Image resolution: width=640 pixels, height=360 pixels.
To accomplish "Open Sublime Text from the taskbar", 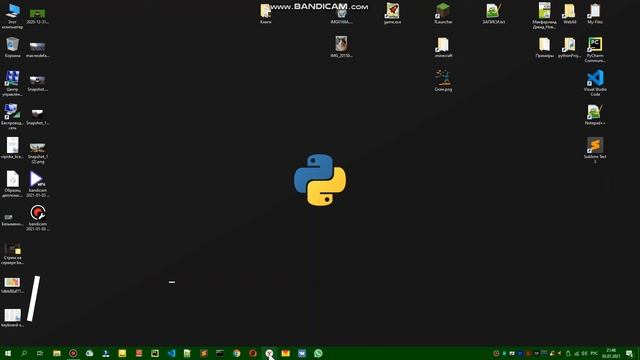I will [204, 353].
